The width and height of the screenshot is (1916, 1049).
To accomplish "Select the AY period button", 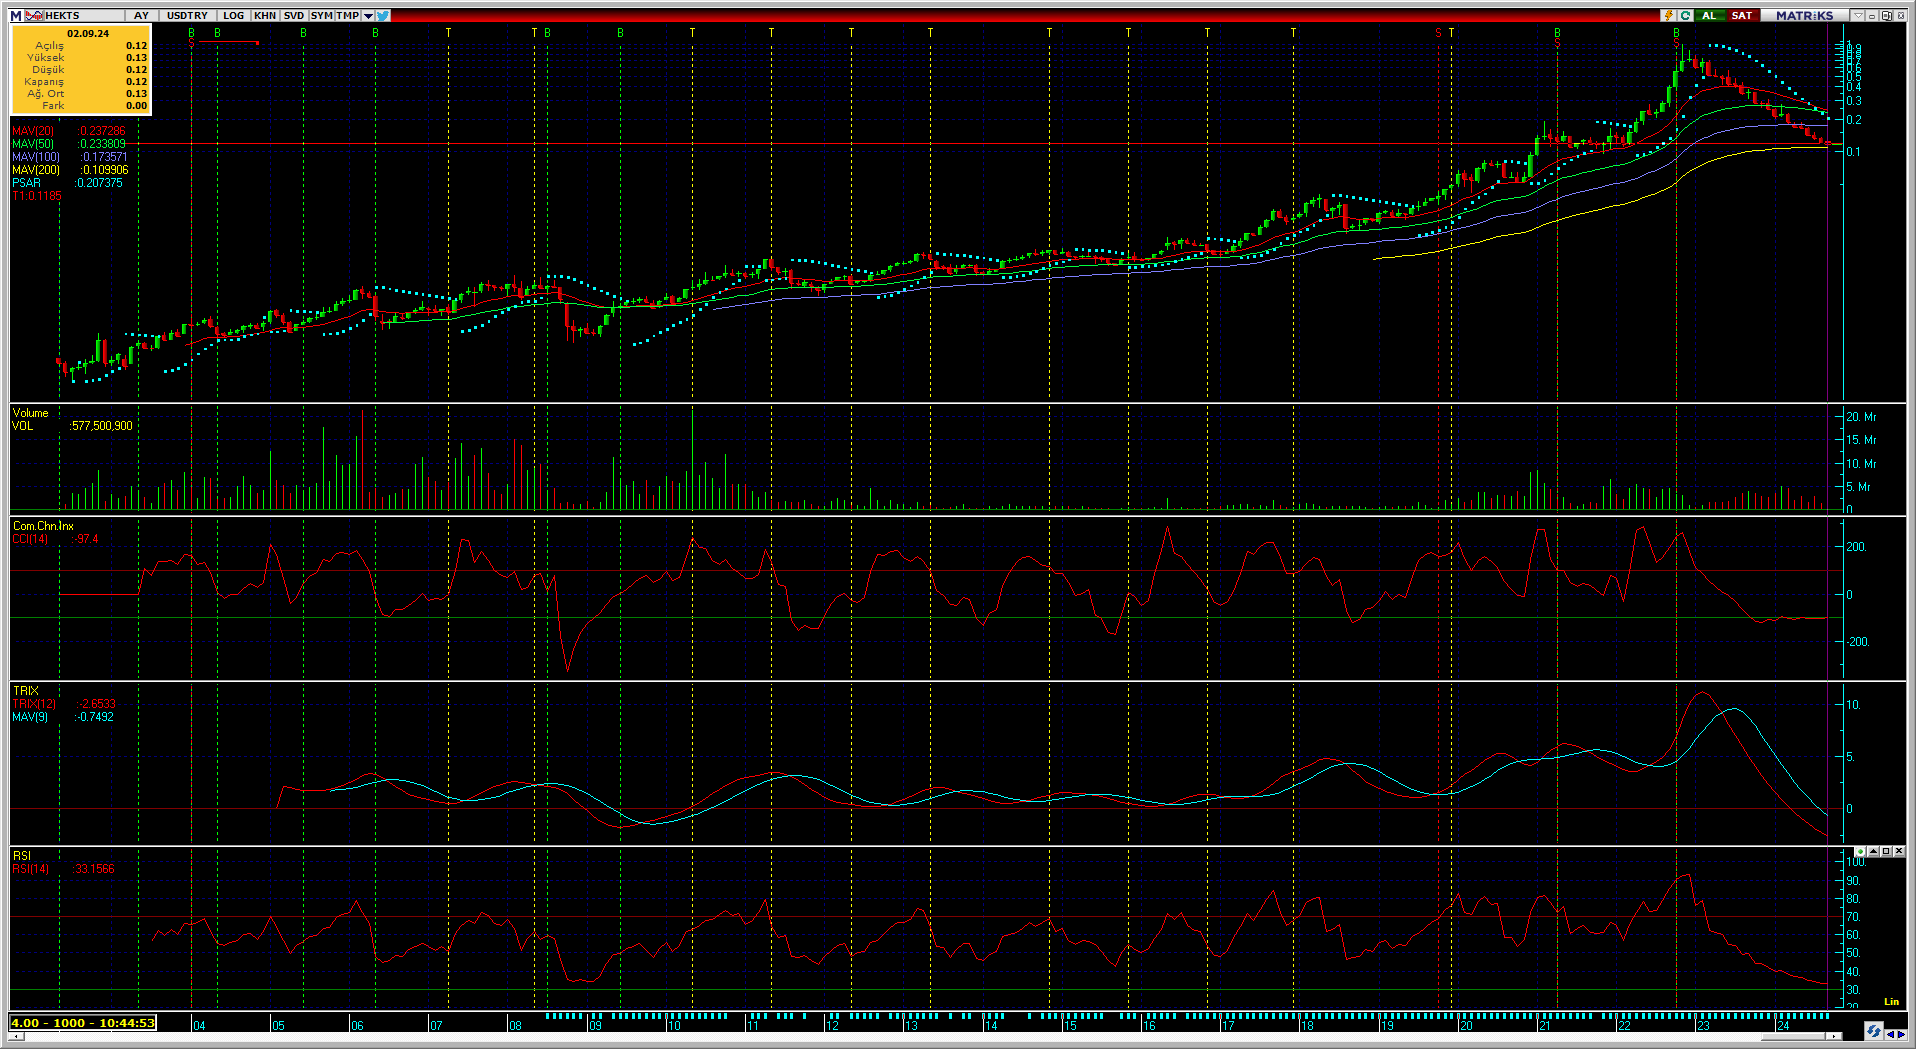I will pos(142,15).
